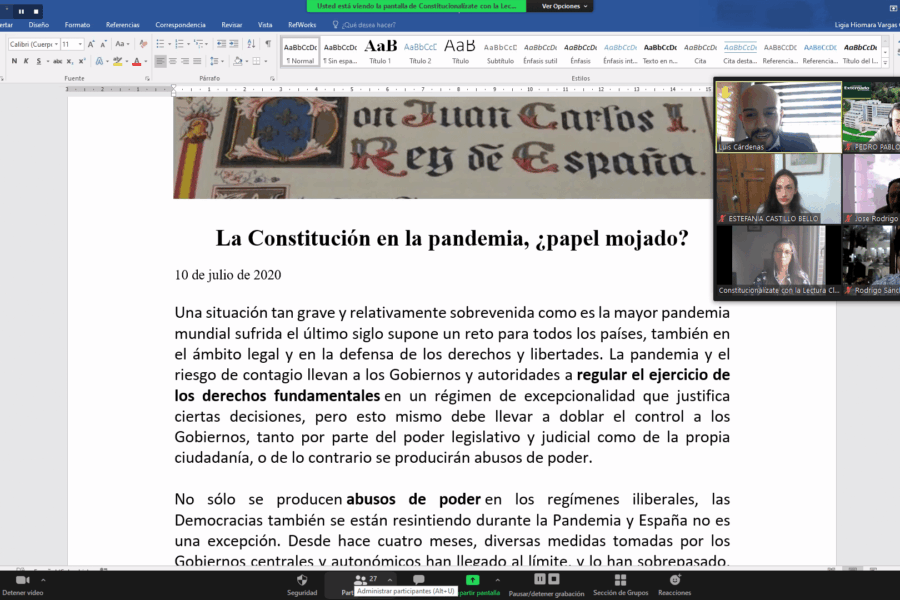Click the green share screen icon
Viewport: 900px width, 600px height.
473,580
